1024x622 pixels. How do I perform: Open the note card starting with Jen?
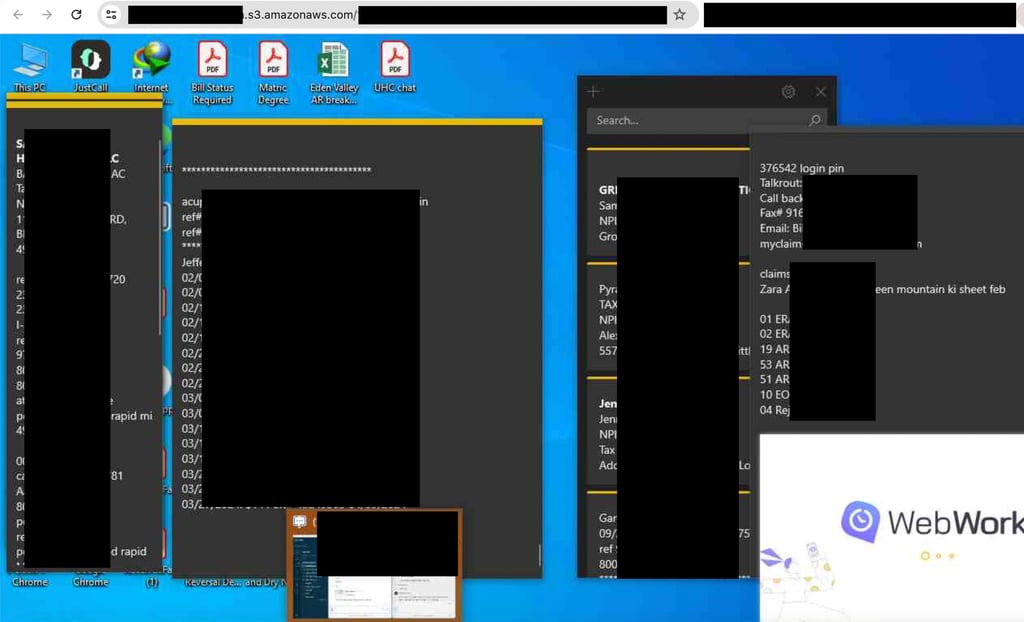pyautogui.click(x=668, y=432)
